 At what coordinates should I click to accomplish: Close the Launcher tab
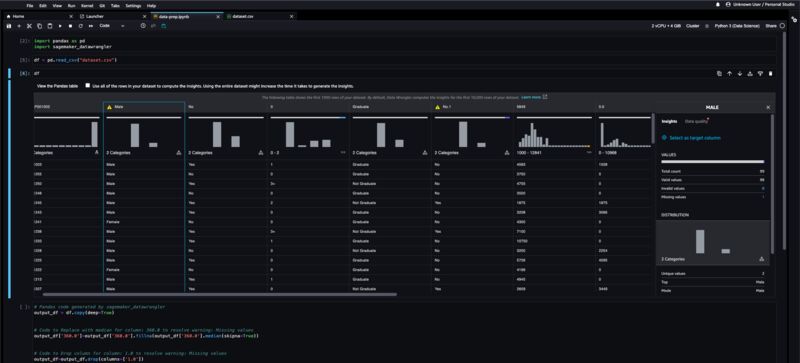(144, 16)
